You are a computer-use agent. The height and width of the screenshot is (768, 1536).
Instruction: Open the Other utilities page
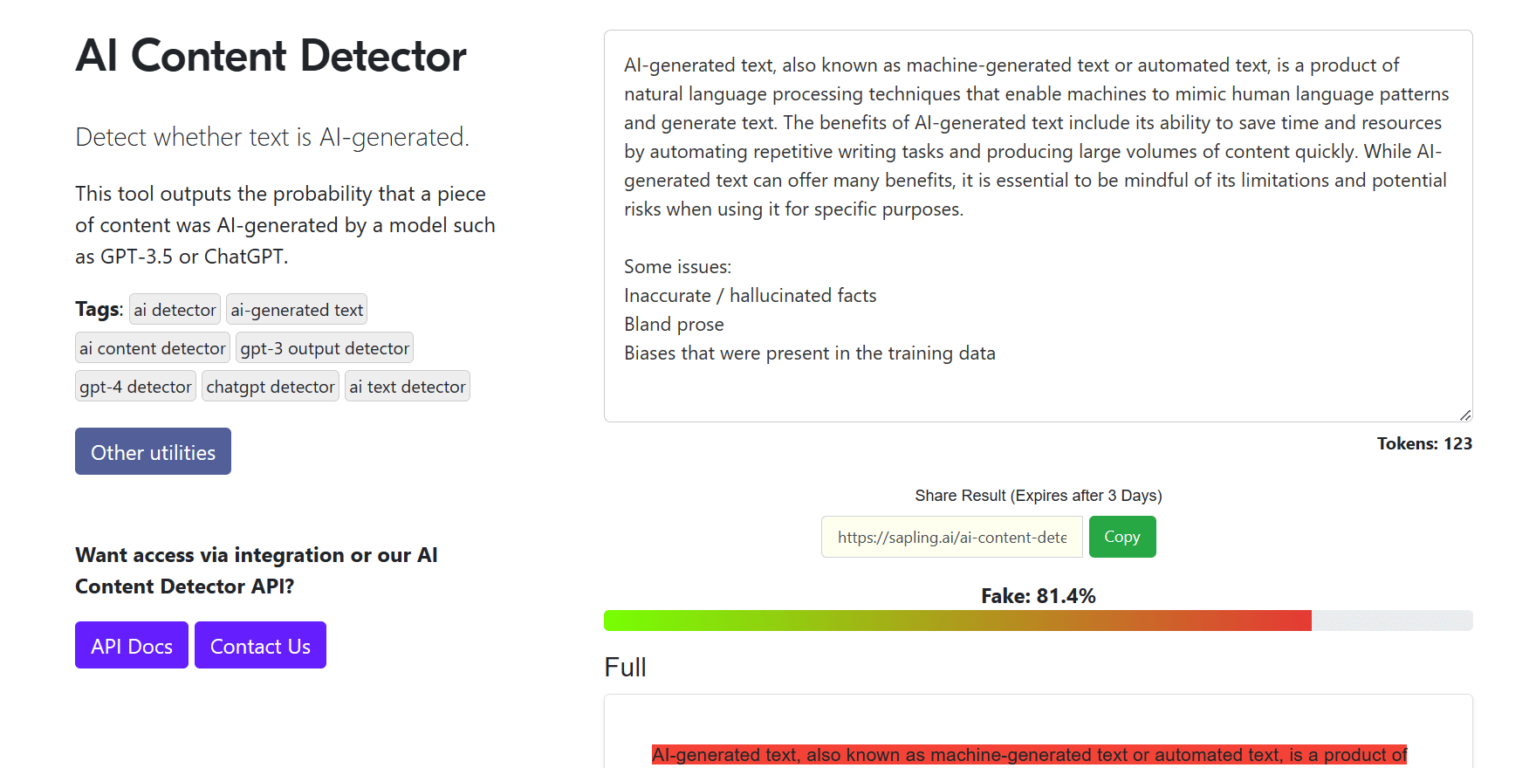coord(152,451)
